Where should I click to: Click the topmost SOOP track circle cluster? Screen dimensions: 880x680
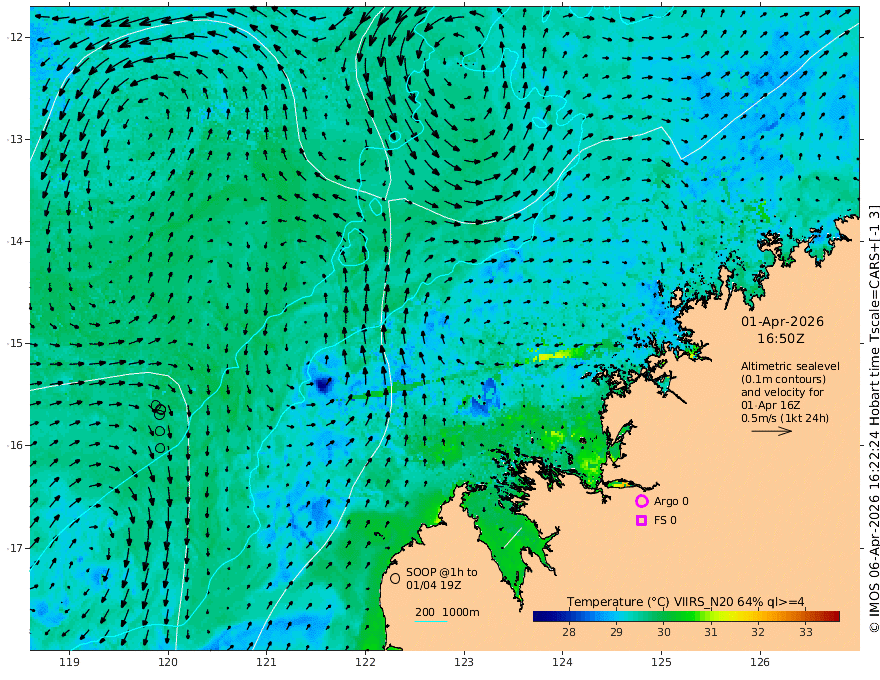click(x=158, y=410)
